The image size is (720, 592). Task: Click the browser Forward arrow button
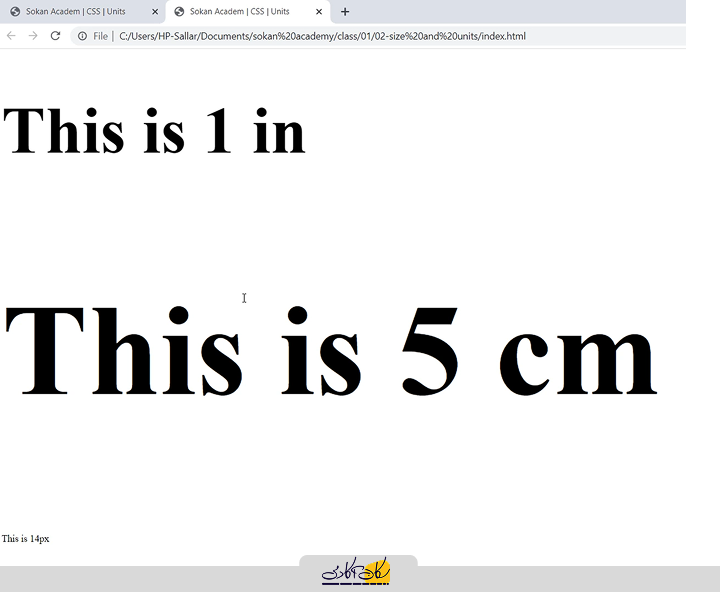tap(33, 36)
